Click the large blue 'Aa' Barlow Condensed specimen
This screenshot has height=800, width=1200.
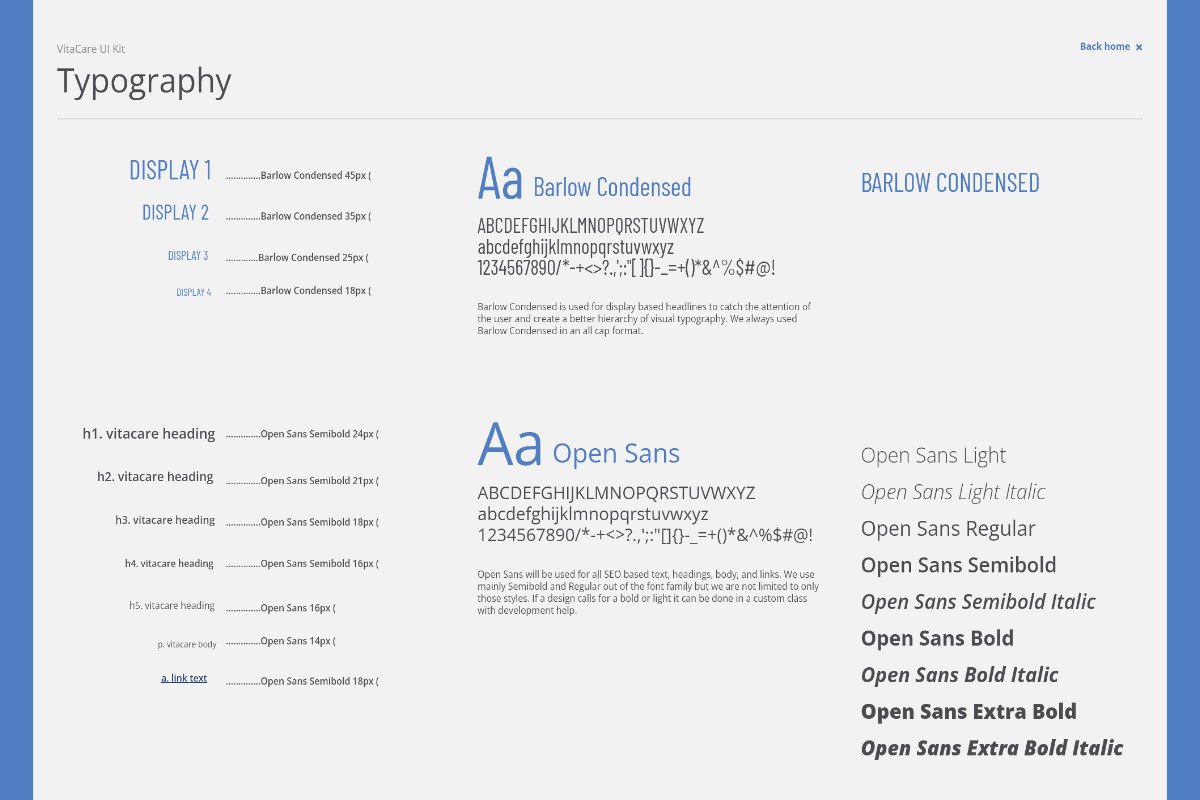coord(500,179)
